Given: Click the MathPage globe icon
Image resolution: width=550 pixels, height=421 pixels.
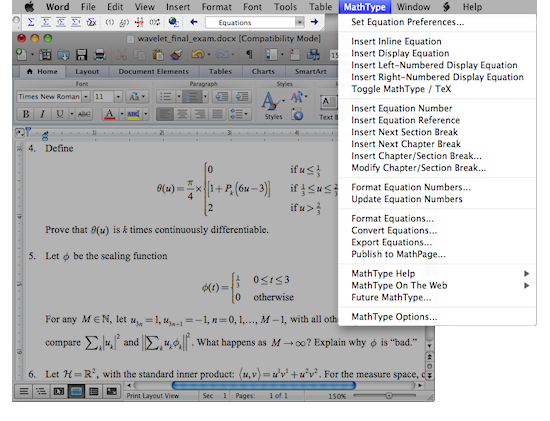Looking at the screenshot, I should [174, 22].
